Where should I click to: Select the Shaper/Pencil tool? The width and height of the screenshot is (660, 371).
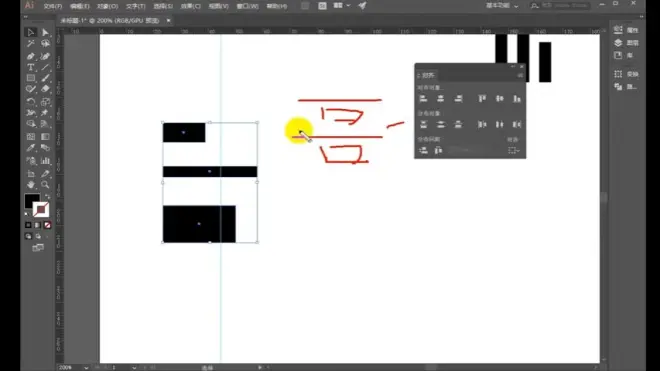31,89
